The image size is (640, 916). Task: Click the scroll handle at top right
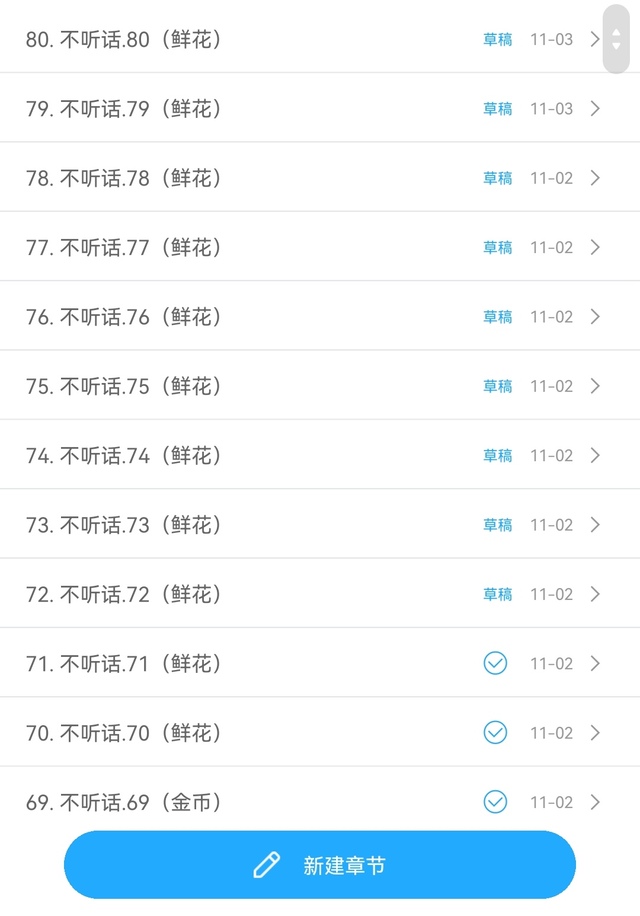click(616, 39)
